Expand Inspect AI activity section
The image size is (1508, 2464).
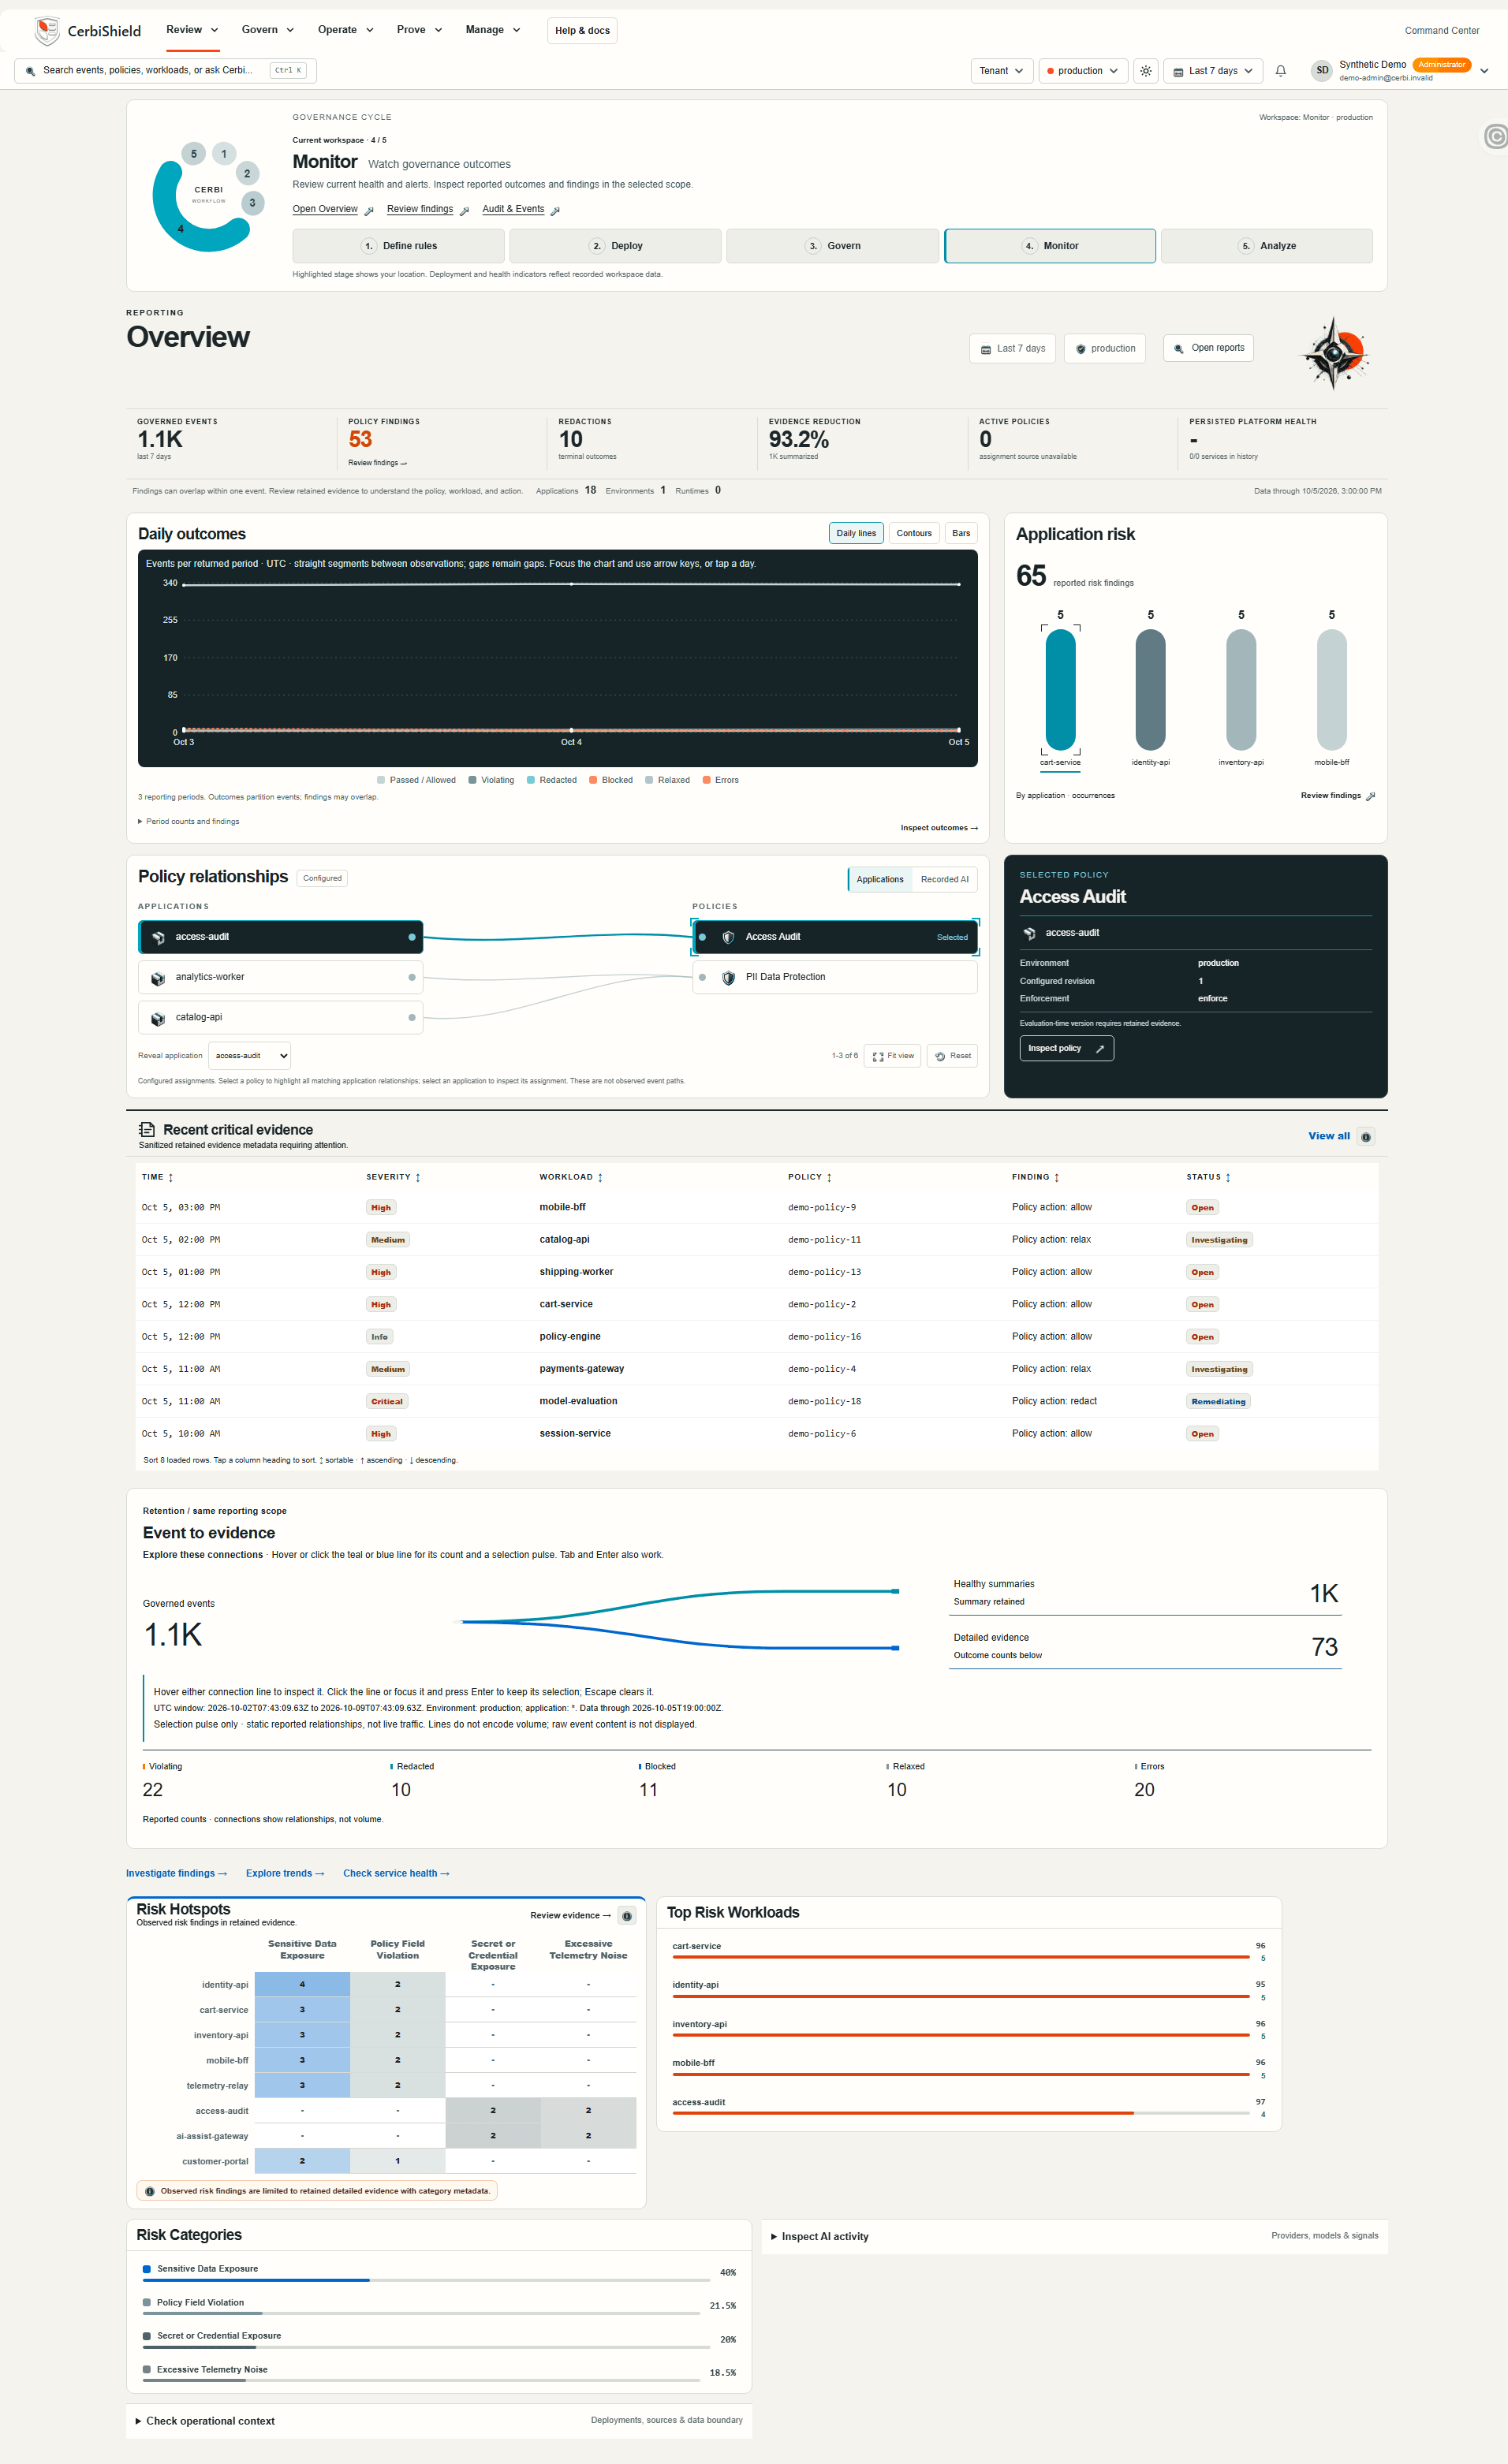(x=820, y=2236)
